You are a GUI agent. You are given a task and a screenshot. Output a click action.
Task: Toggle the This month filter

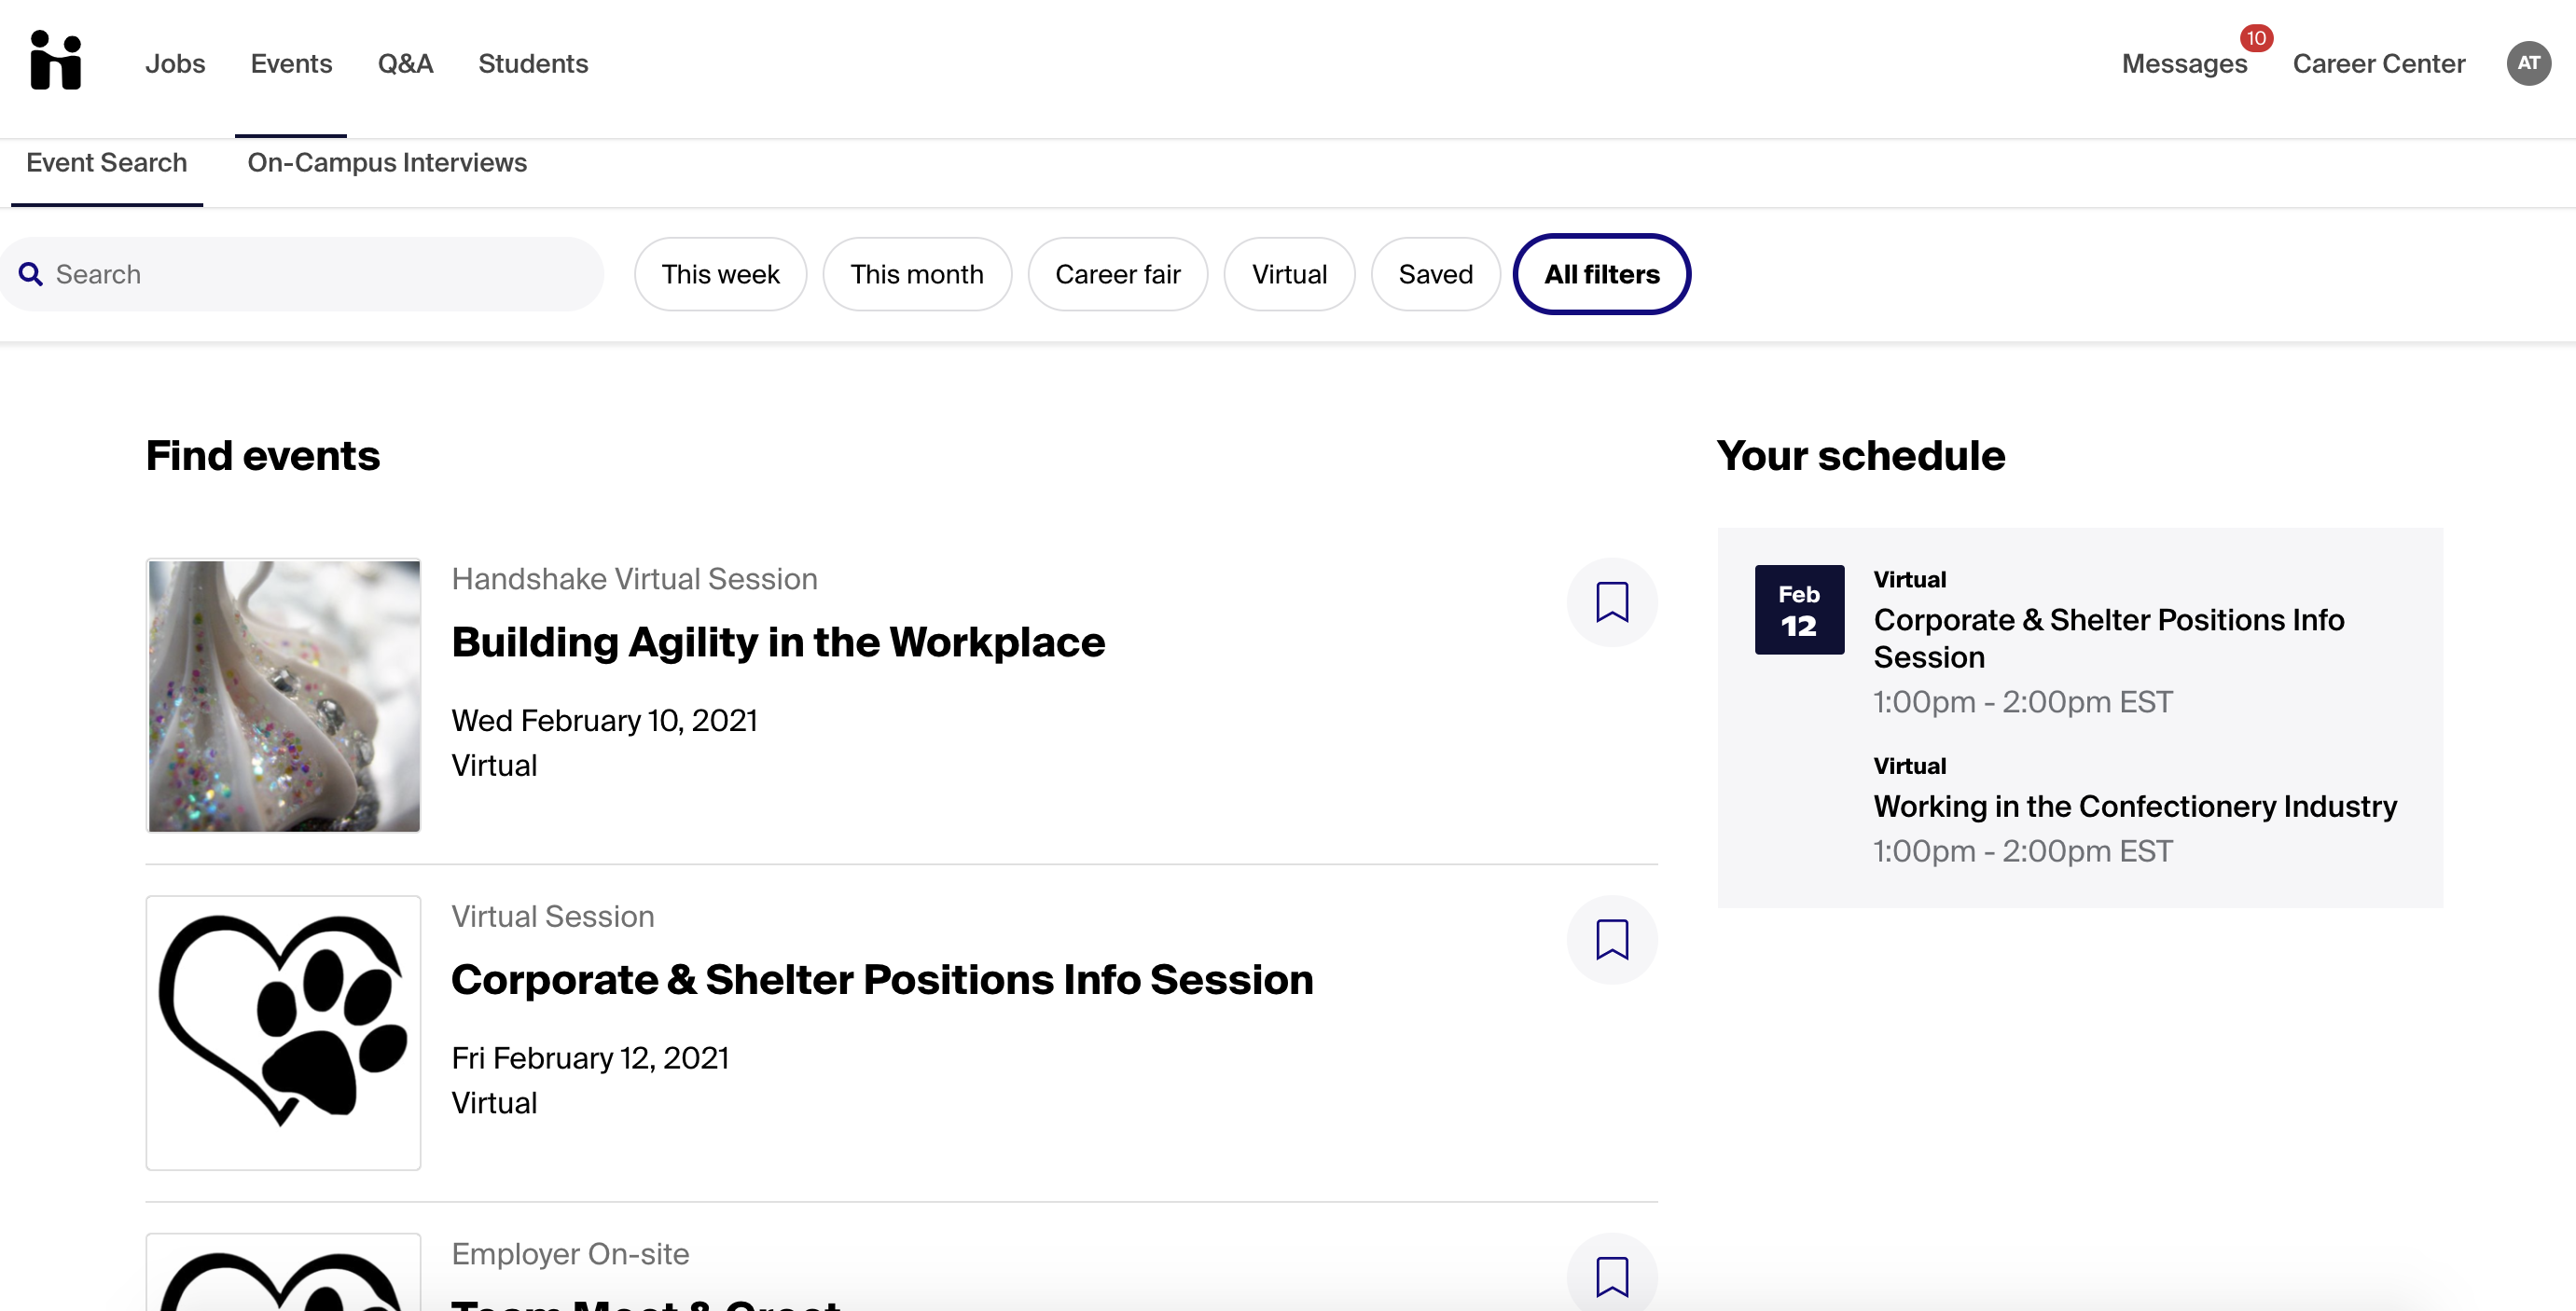tap(917, 274)
